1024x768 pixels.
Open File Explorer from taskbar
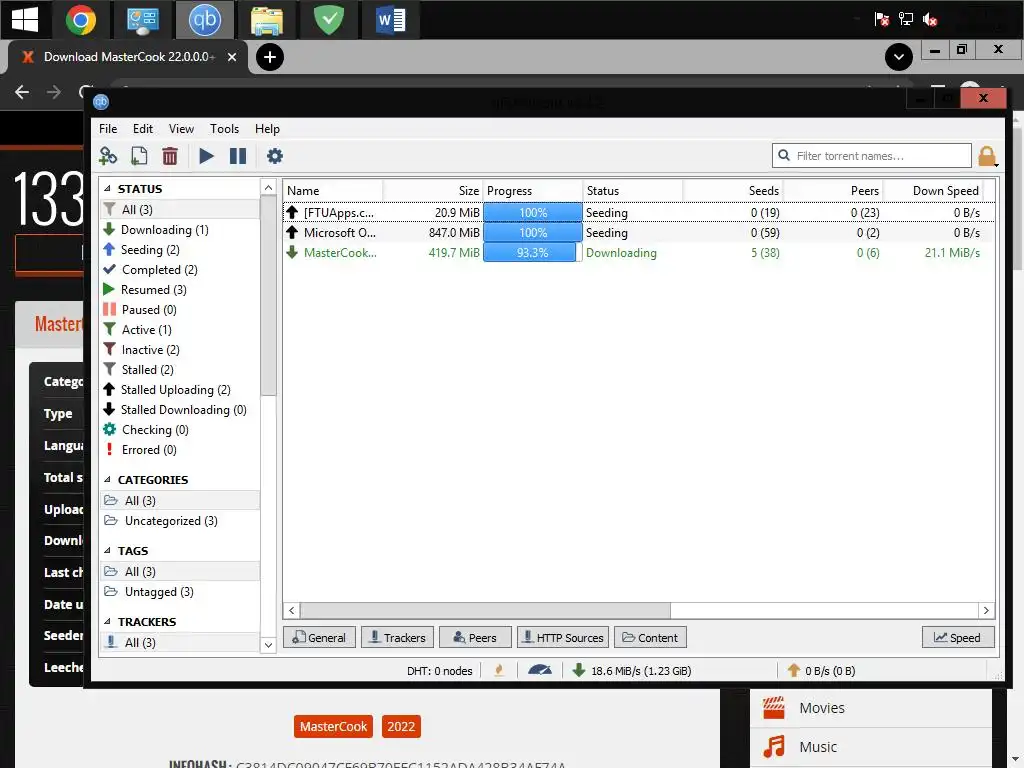click(x=266, y=20)
